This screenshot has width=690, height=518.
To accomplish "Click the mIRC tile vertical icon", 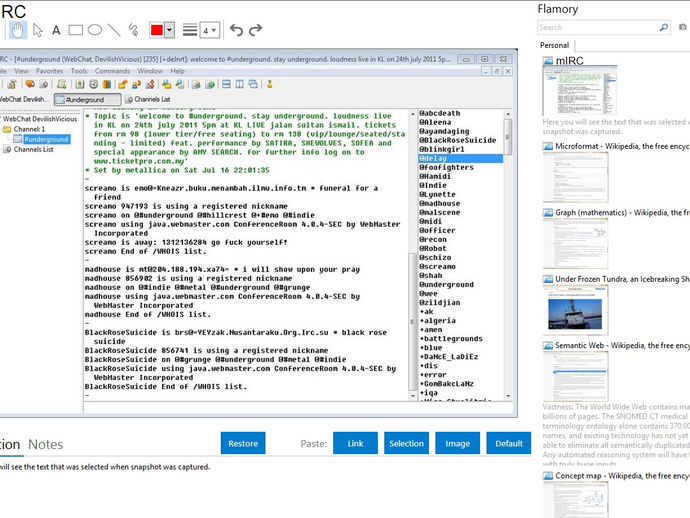I will (x=239, y=84).
